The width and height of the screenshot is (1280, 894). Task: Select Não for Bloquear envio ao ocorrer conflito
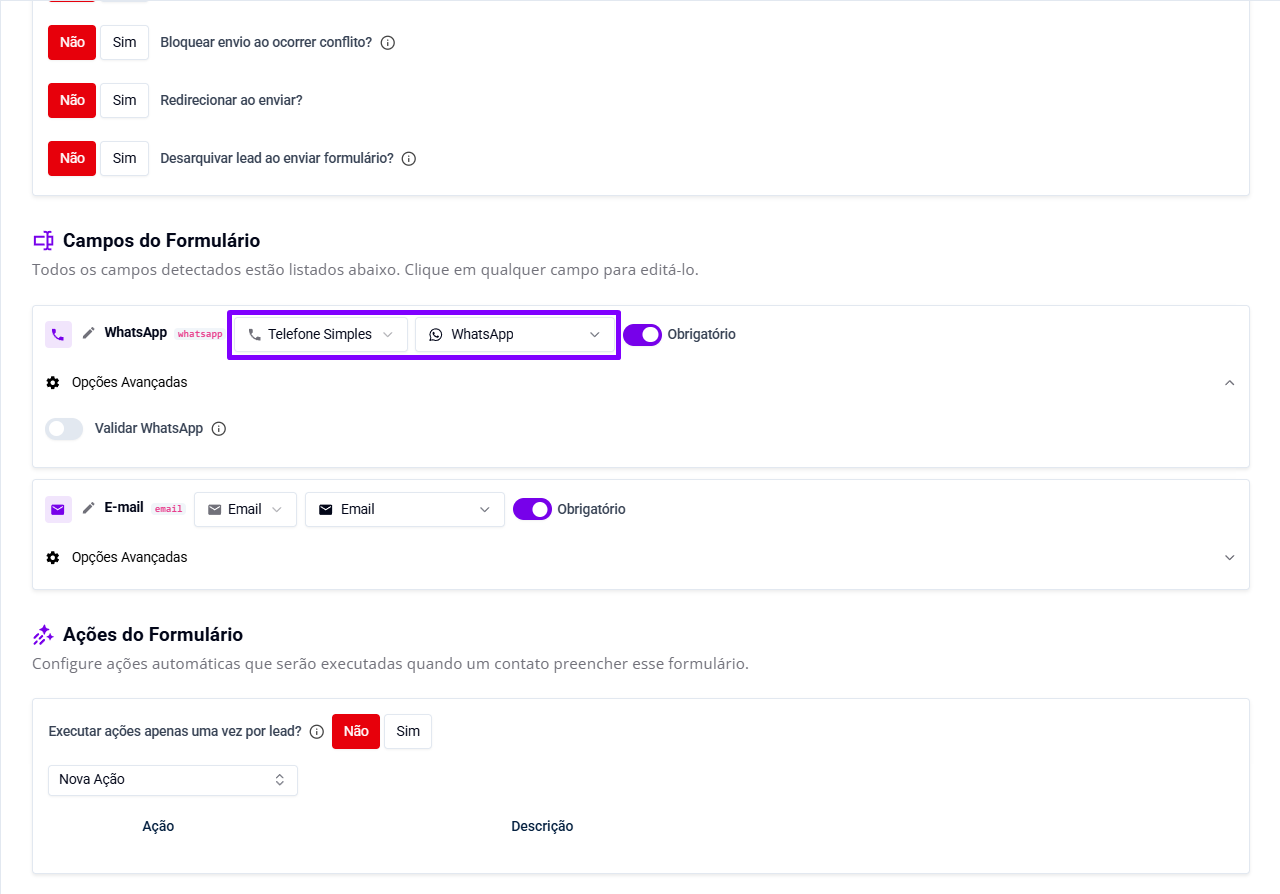click(72, 43)
